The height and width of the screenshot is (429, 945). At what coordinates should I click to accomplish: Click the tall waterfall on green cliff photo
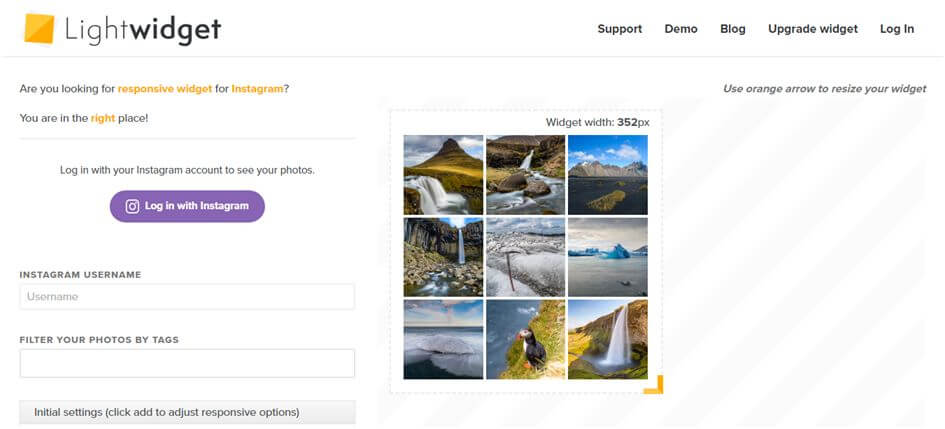607,339
